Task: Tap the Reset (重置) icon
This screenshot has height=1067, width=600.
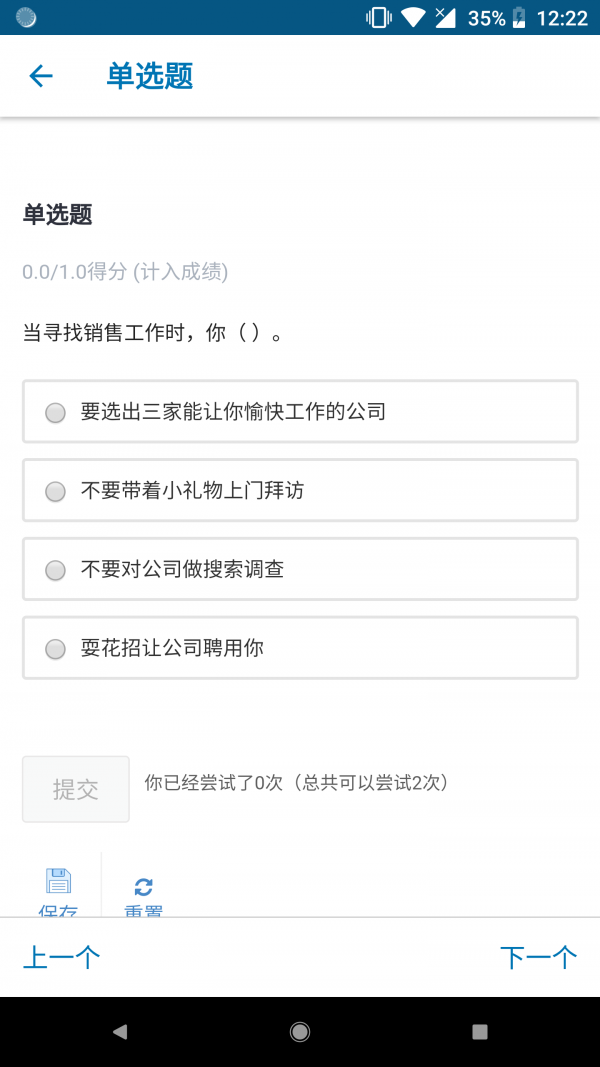Action: pyautogui.click(x=143, y=888)
